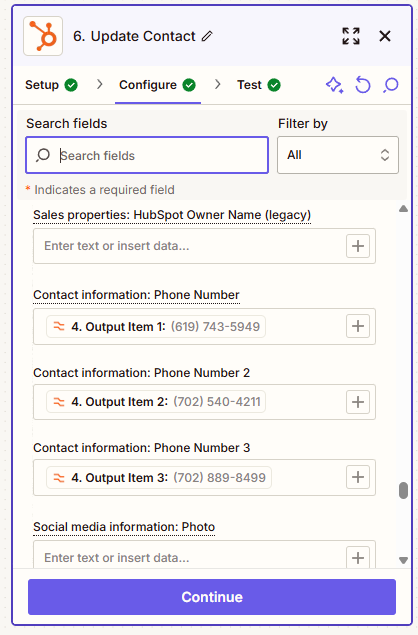Switch to the Setup tab
The height and width of the screenshot is (635, 418).
click(51, 85)
